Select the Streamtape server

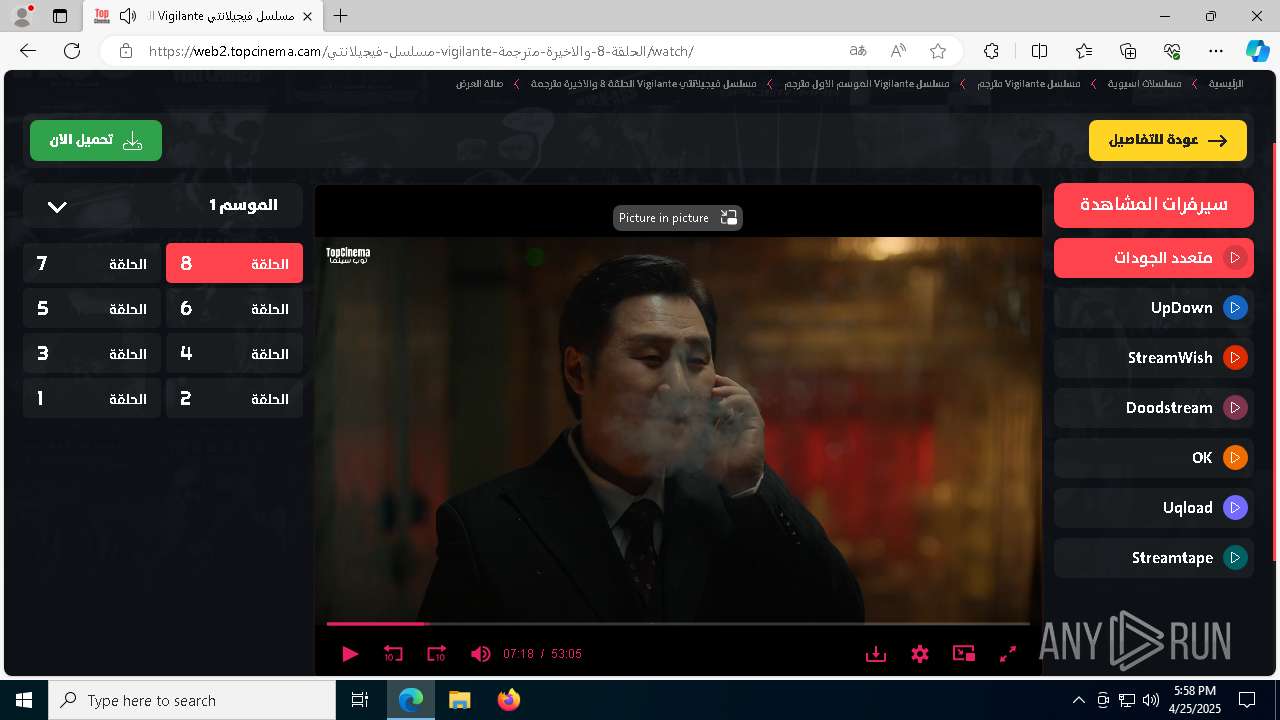[x=1154, y=558]
